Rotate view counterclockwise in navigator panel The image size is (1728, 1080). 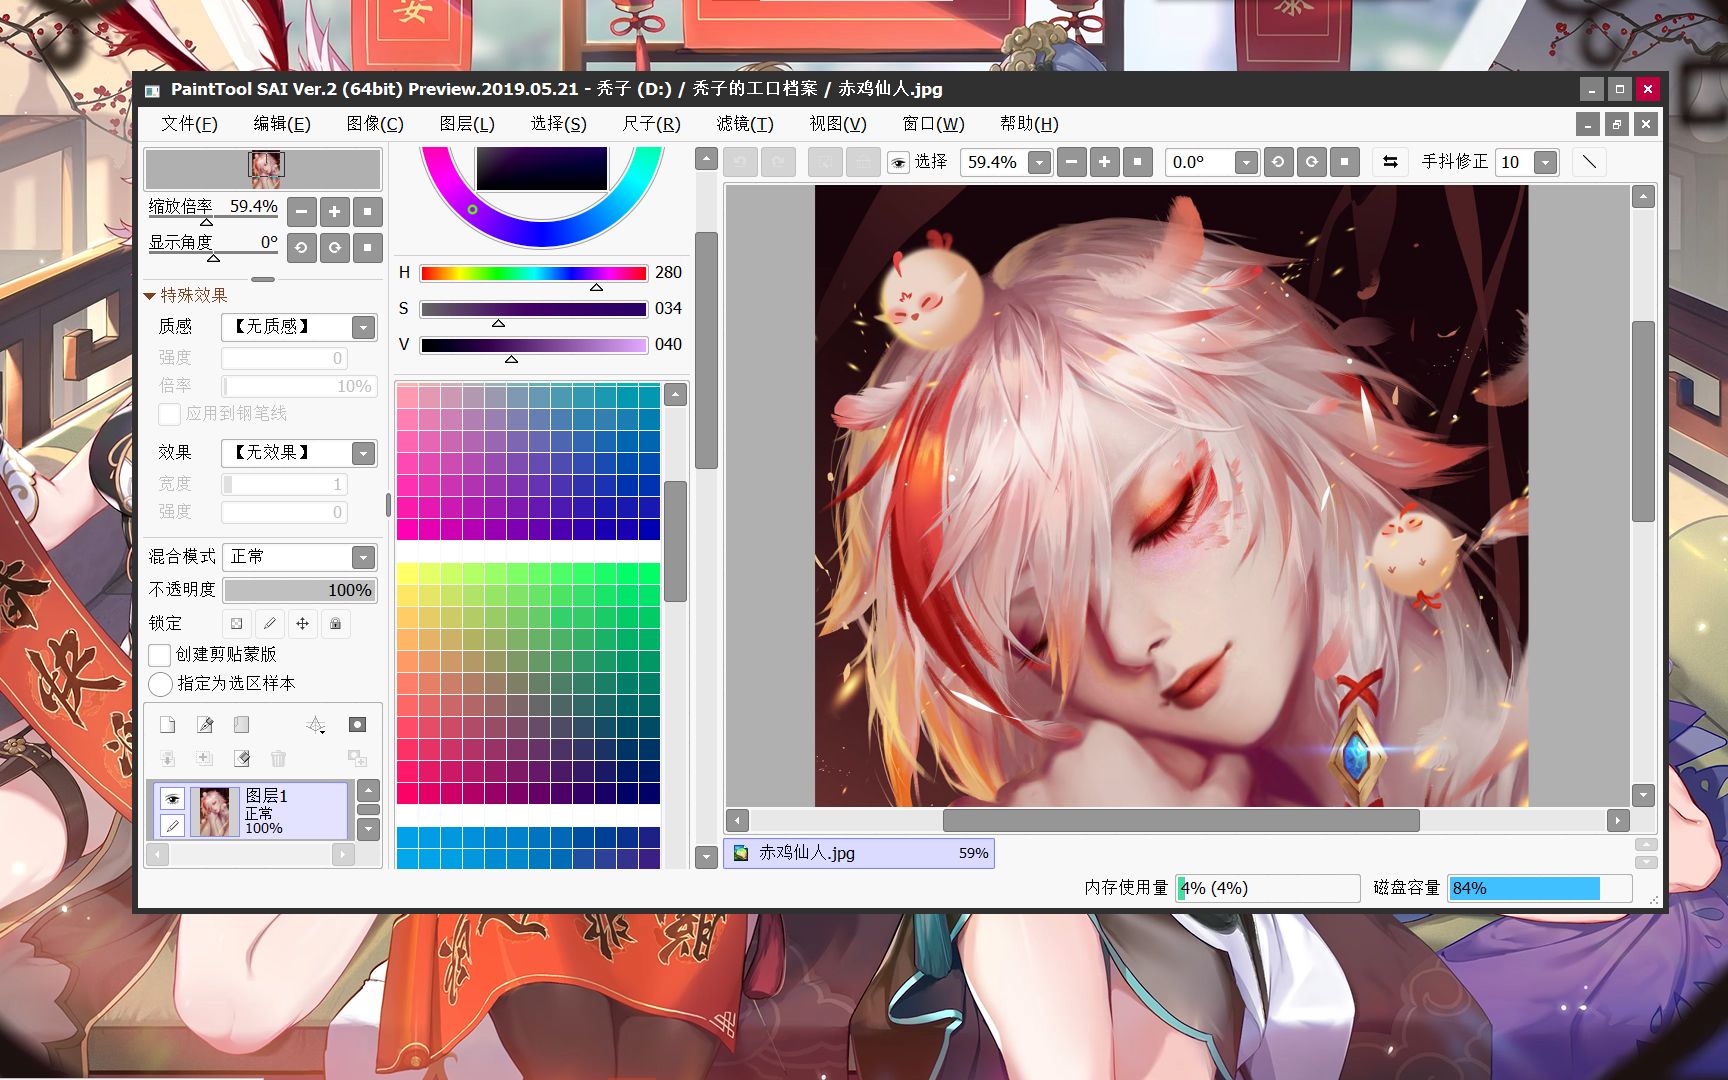(301, 247)
